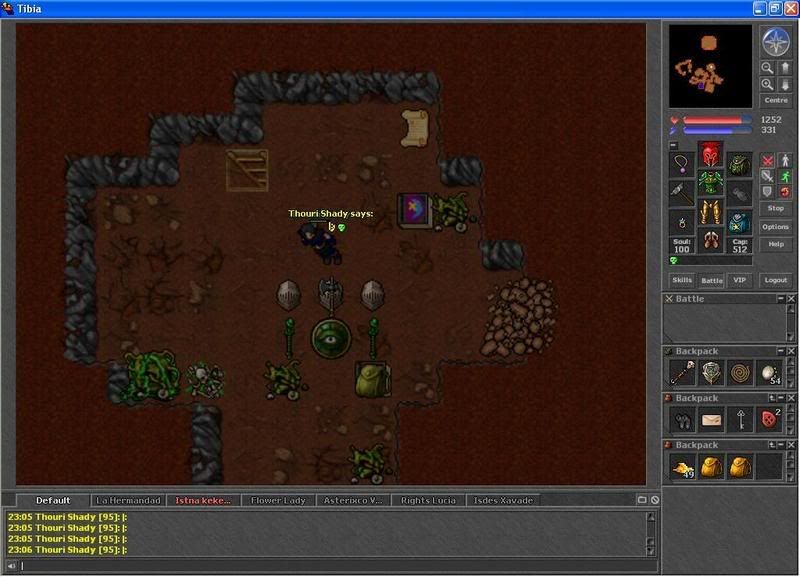The width and height of the screenshot is (800, 577).
Task: Switch to the Flower Lady chat tab
Action: tap(278, 500)
